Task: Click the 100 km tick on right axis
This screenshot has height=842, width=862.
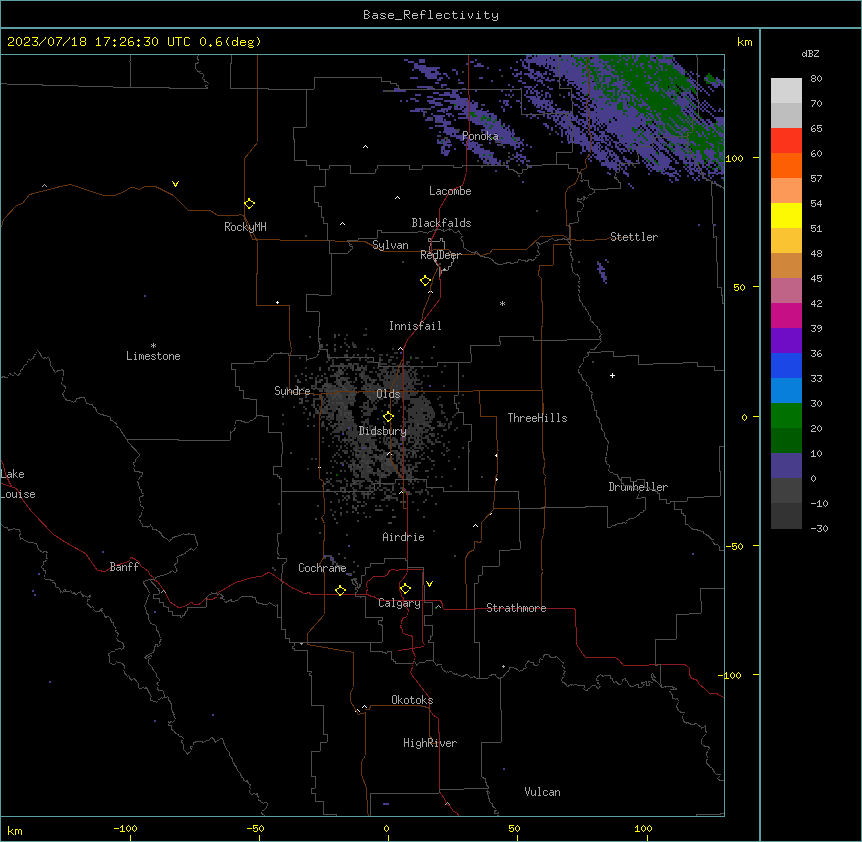Action: 734,158
